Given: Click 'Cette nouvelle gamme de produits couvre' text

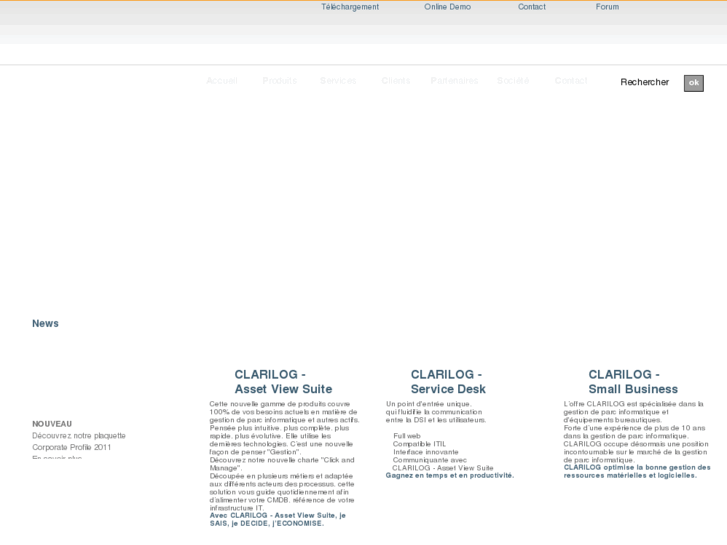Looking at the screenshot, I should coord(280,404).
